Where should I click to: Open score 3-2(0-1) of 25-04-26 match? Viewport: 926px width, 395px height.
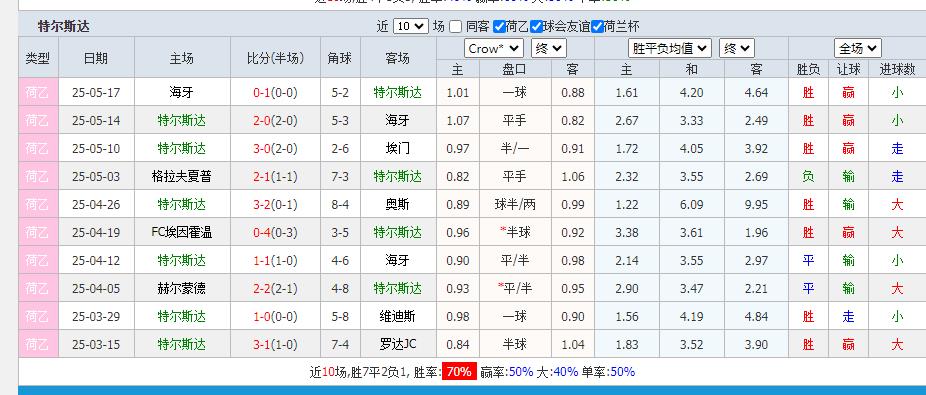coord(275,204)
